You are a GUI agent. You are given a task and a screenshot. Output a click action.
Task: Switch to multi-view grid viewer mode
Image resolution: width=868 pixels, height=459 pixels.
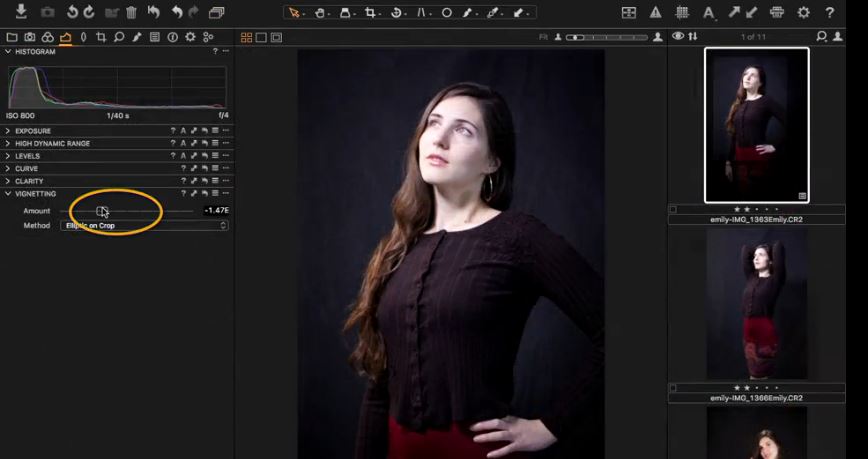click(246, 37)
